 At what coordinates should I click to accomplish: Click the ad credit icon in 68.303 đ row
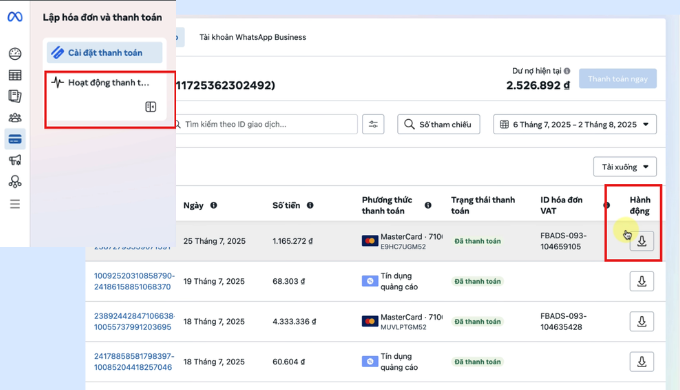pyautogui.click(x=370, y=281)
